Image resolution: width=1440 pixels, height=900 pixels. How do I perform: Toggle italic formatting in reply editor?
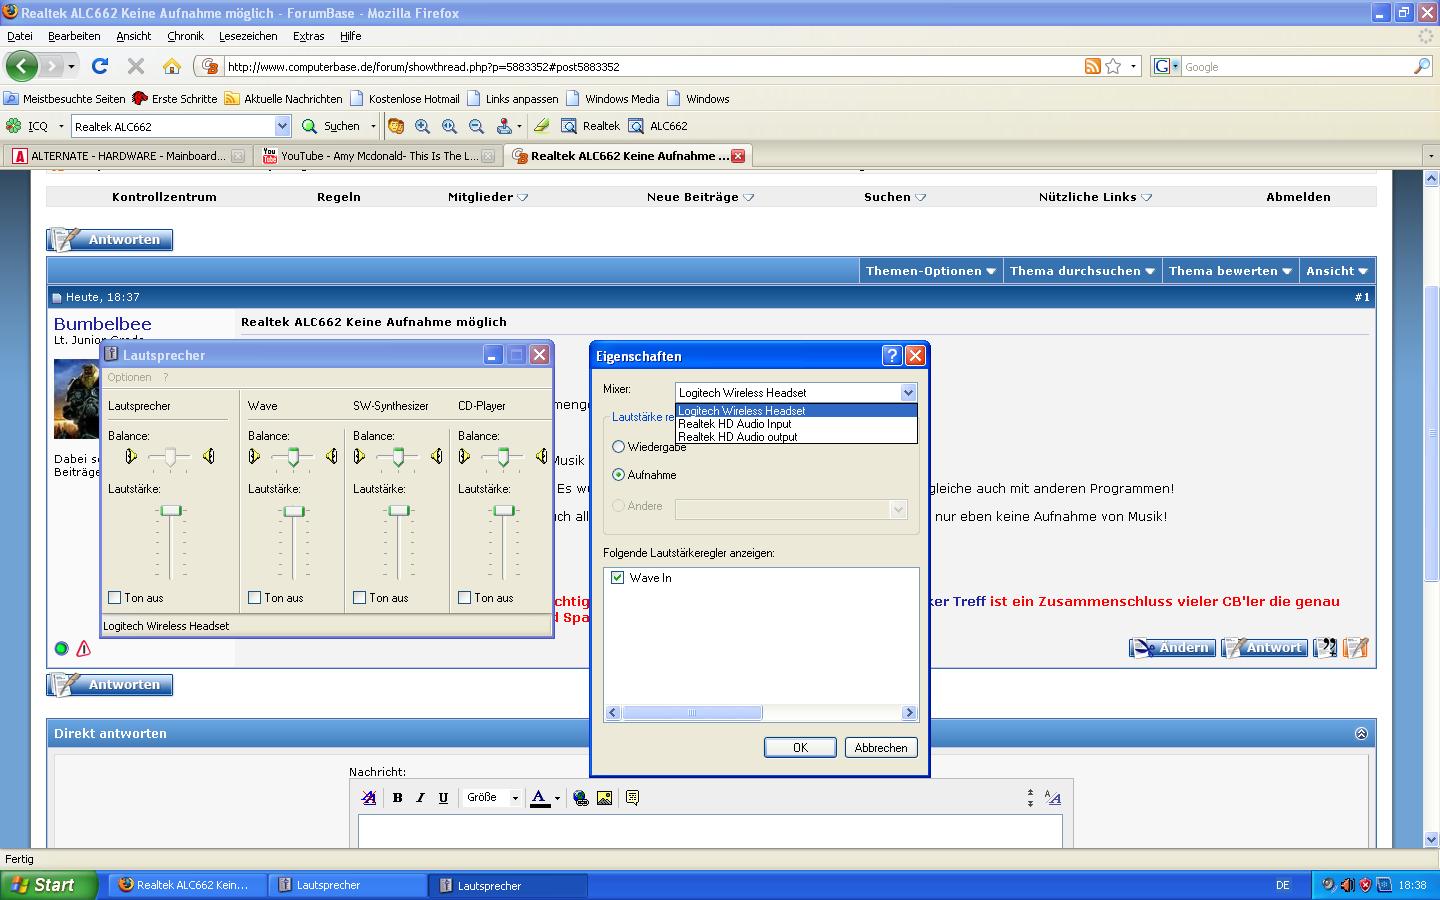point(420,797)
